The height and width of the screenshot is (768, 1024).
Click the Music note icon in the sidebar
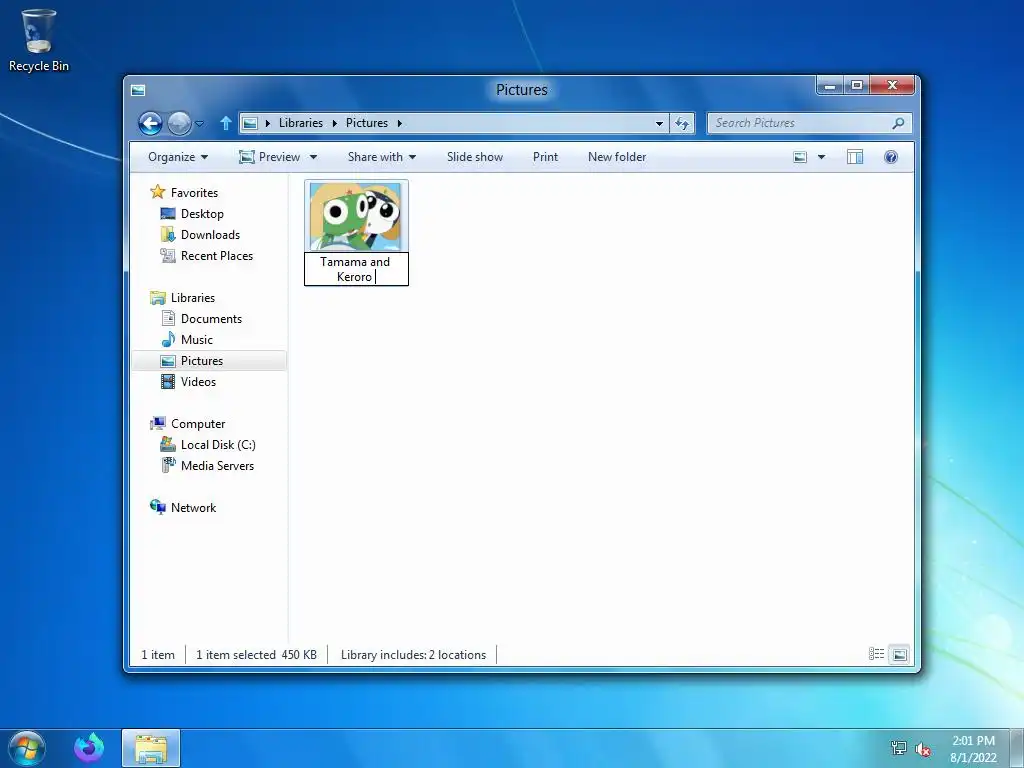168,340
